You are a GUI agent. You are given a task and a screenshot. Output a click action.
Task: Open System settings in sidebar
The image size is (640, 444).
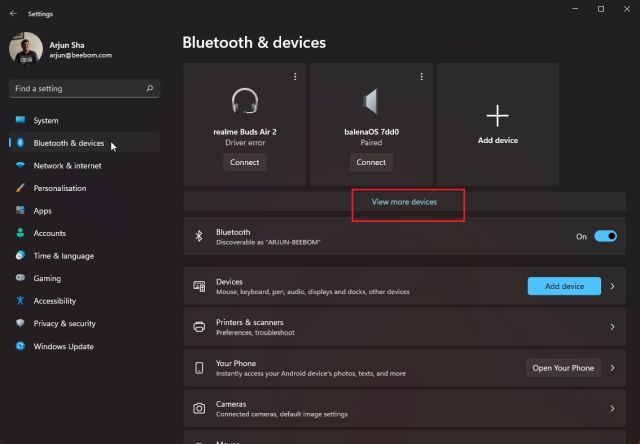point(84,120)
